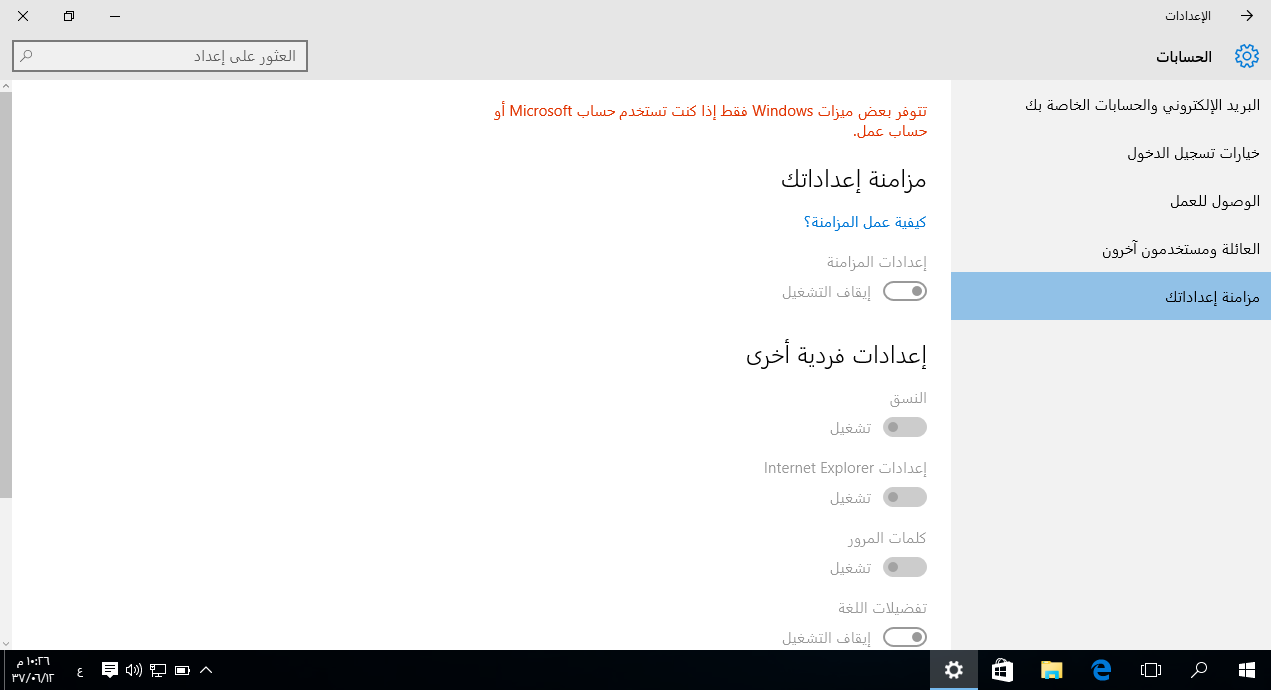Click the العثور على إعداد search field
This screenshot has height=690, width=1271.
160,56
